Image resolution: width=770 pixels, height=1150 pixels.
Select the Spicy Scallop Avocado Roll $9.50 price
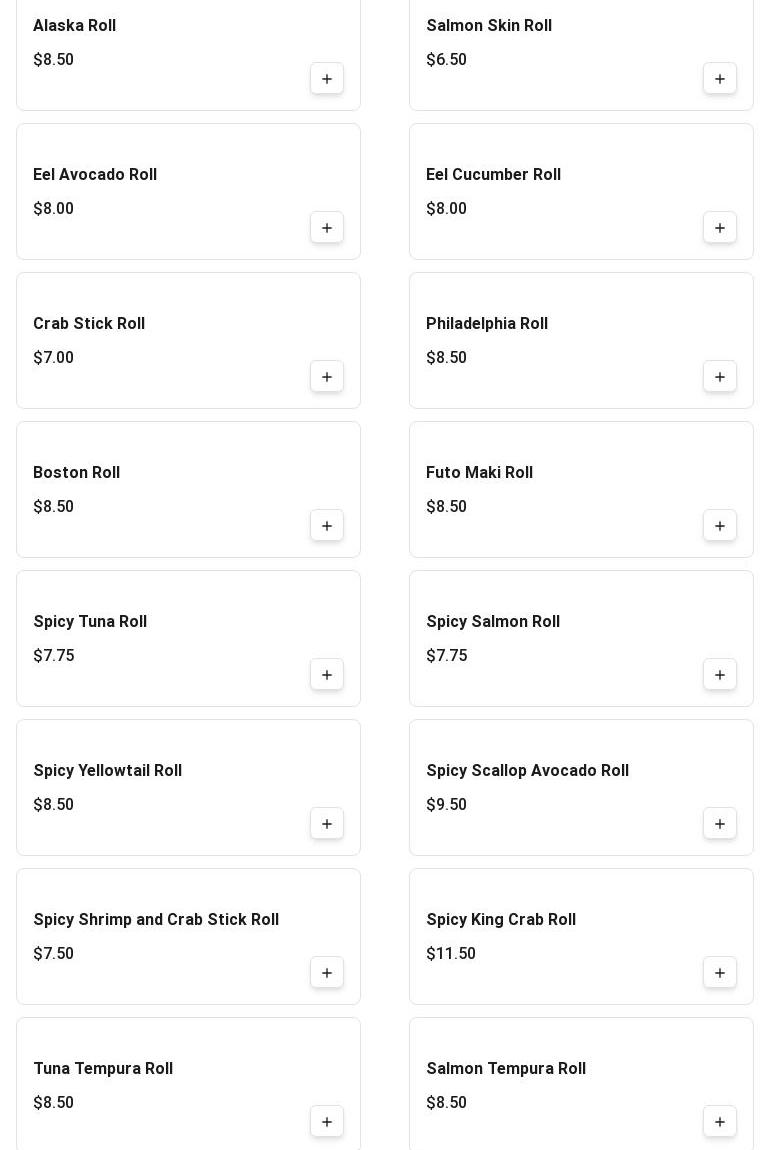tap(447, 805)
